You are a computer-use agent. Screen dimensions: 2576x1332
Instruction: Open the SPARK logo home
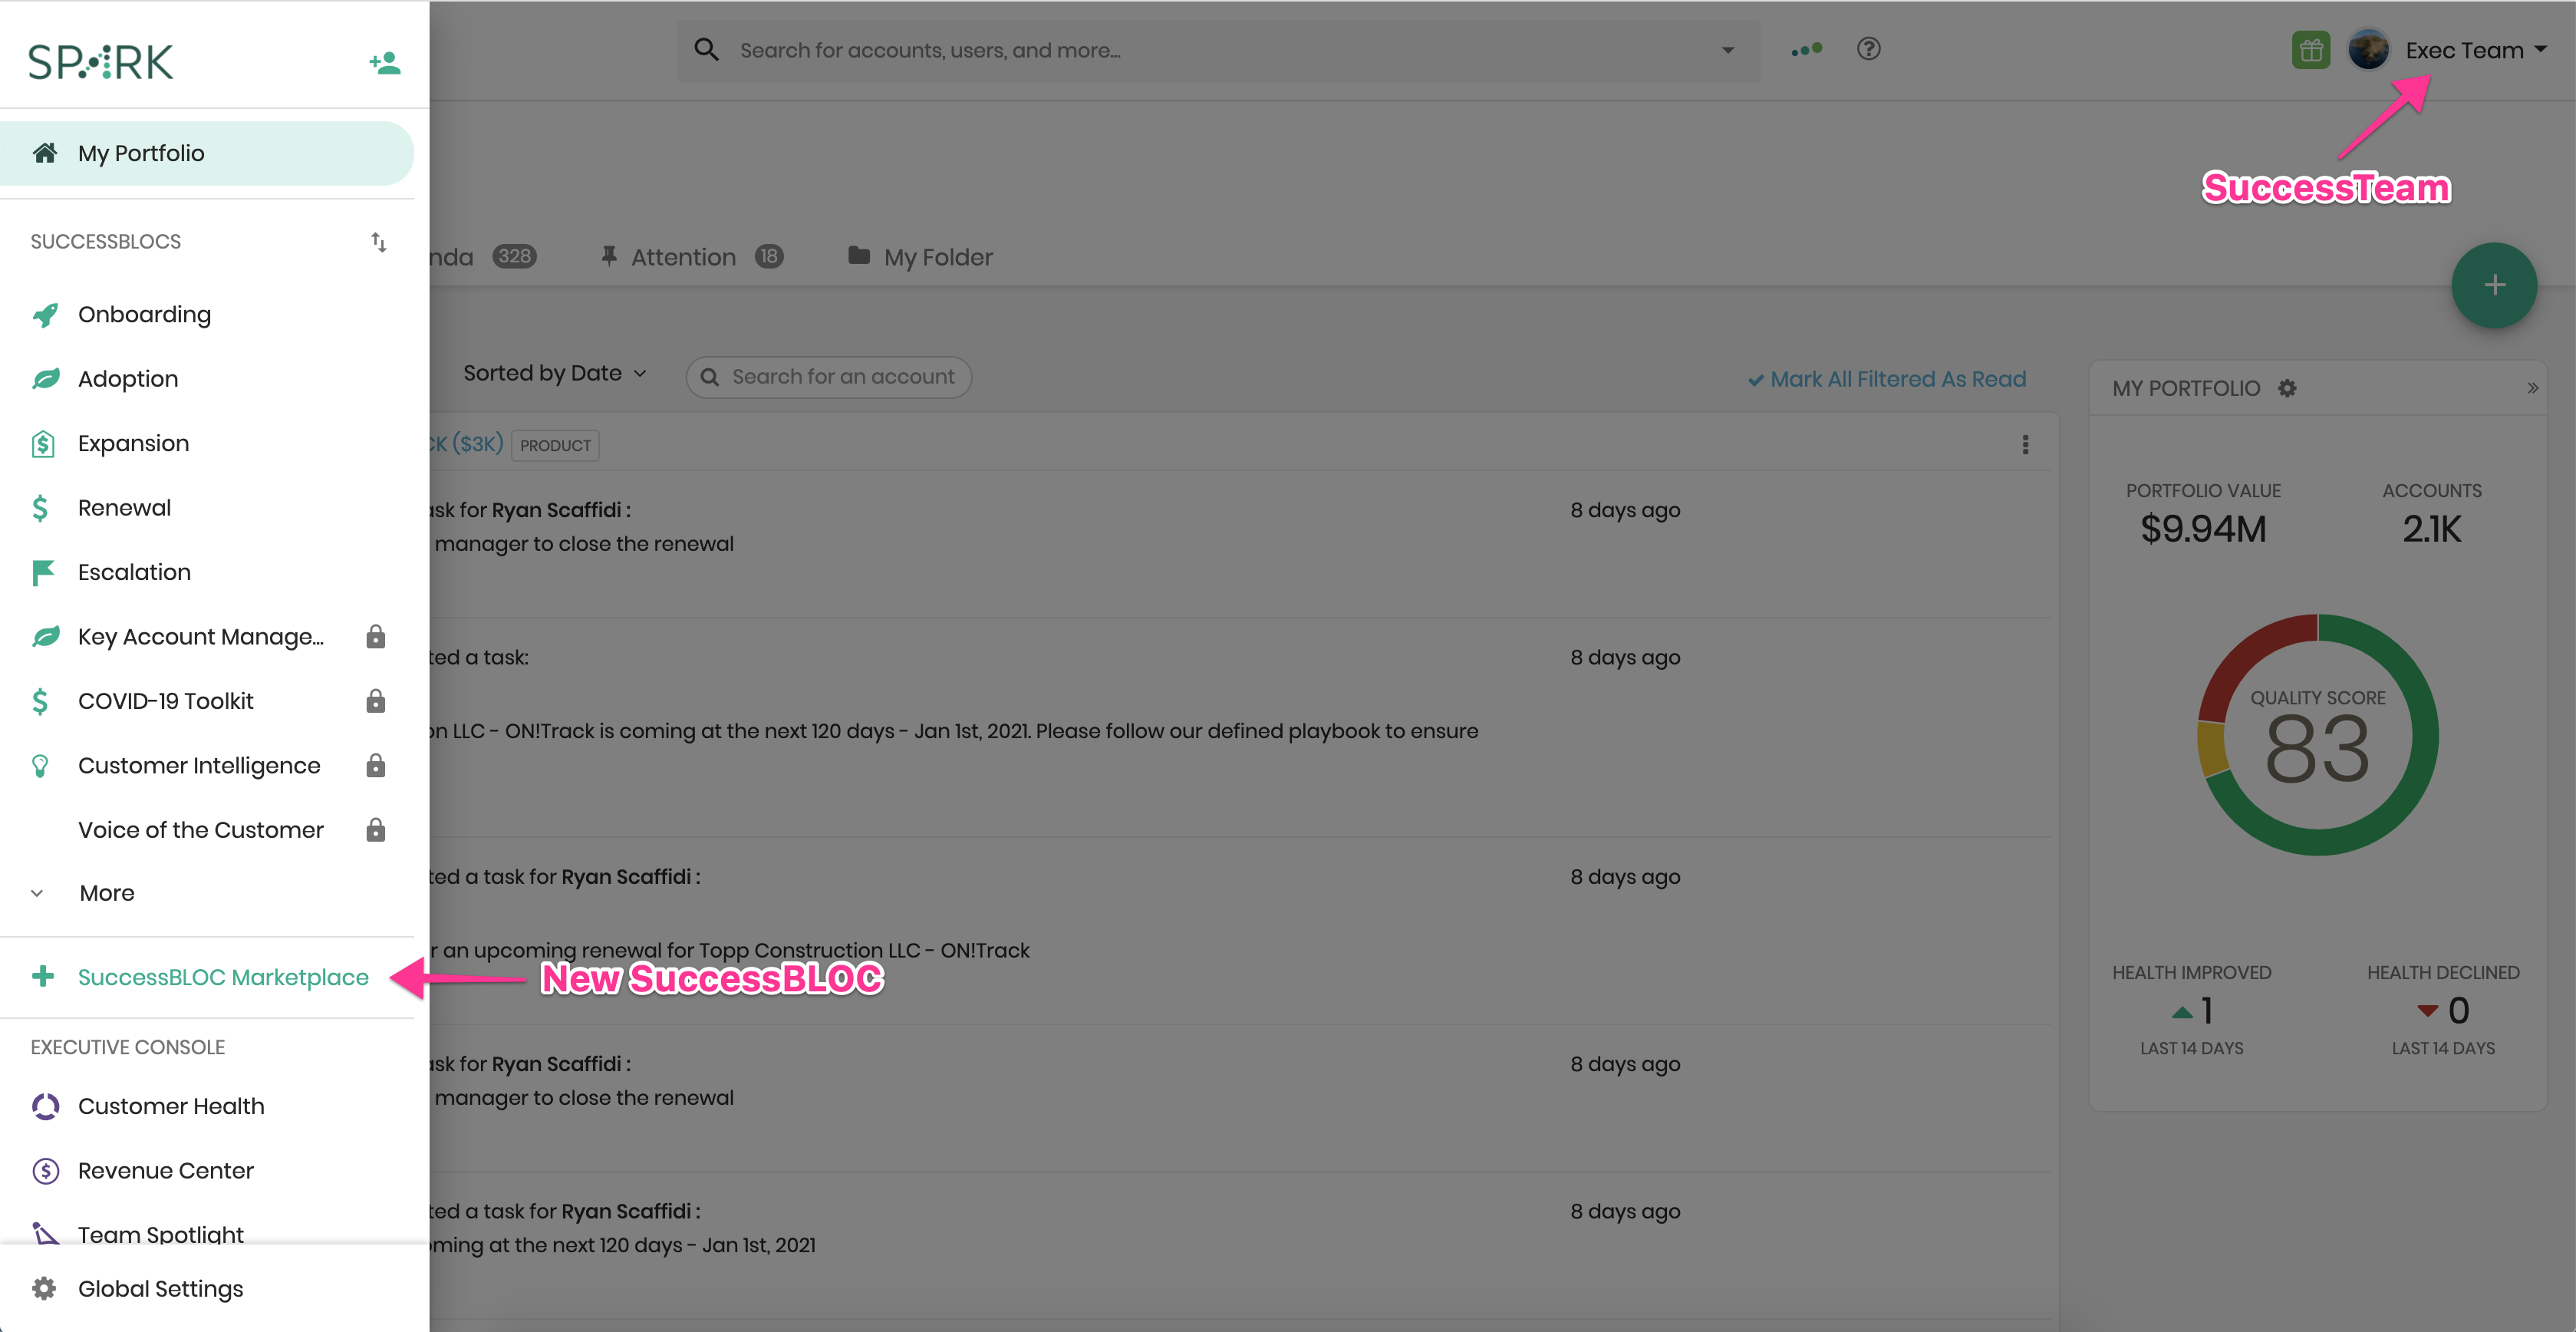(x=101, y=62)
